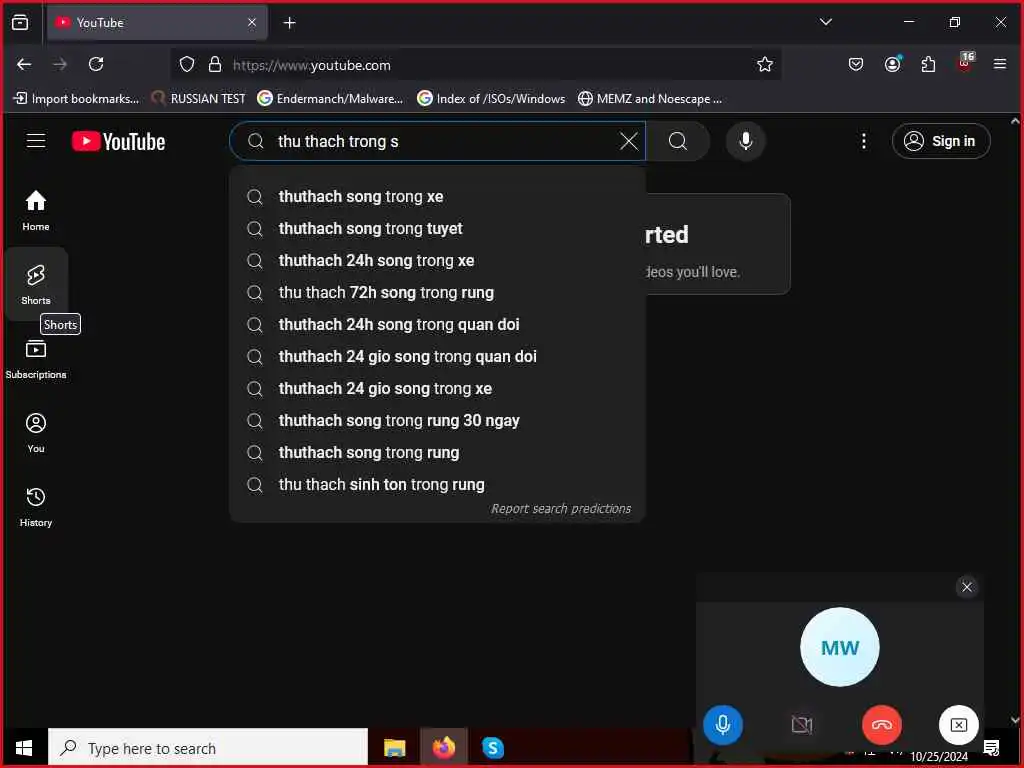The image size is (1024, 768).
Task: Click Report search predictions link
Action: click(560, 509)
